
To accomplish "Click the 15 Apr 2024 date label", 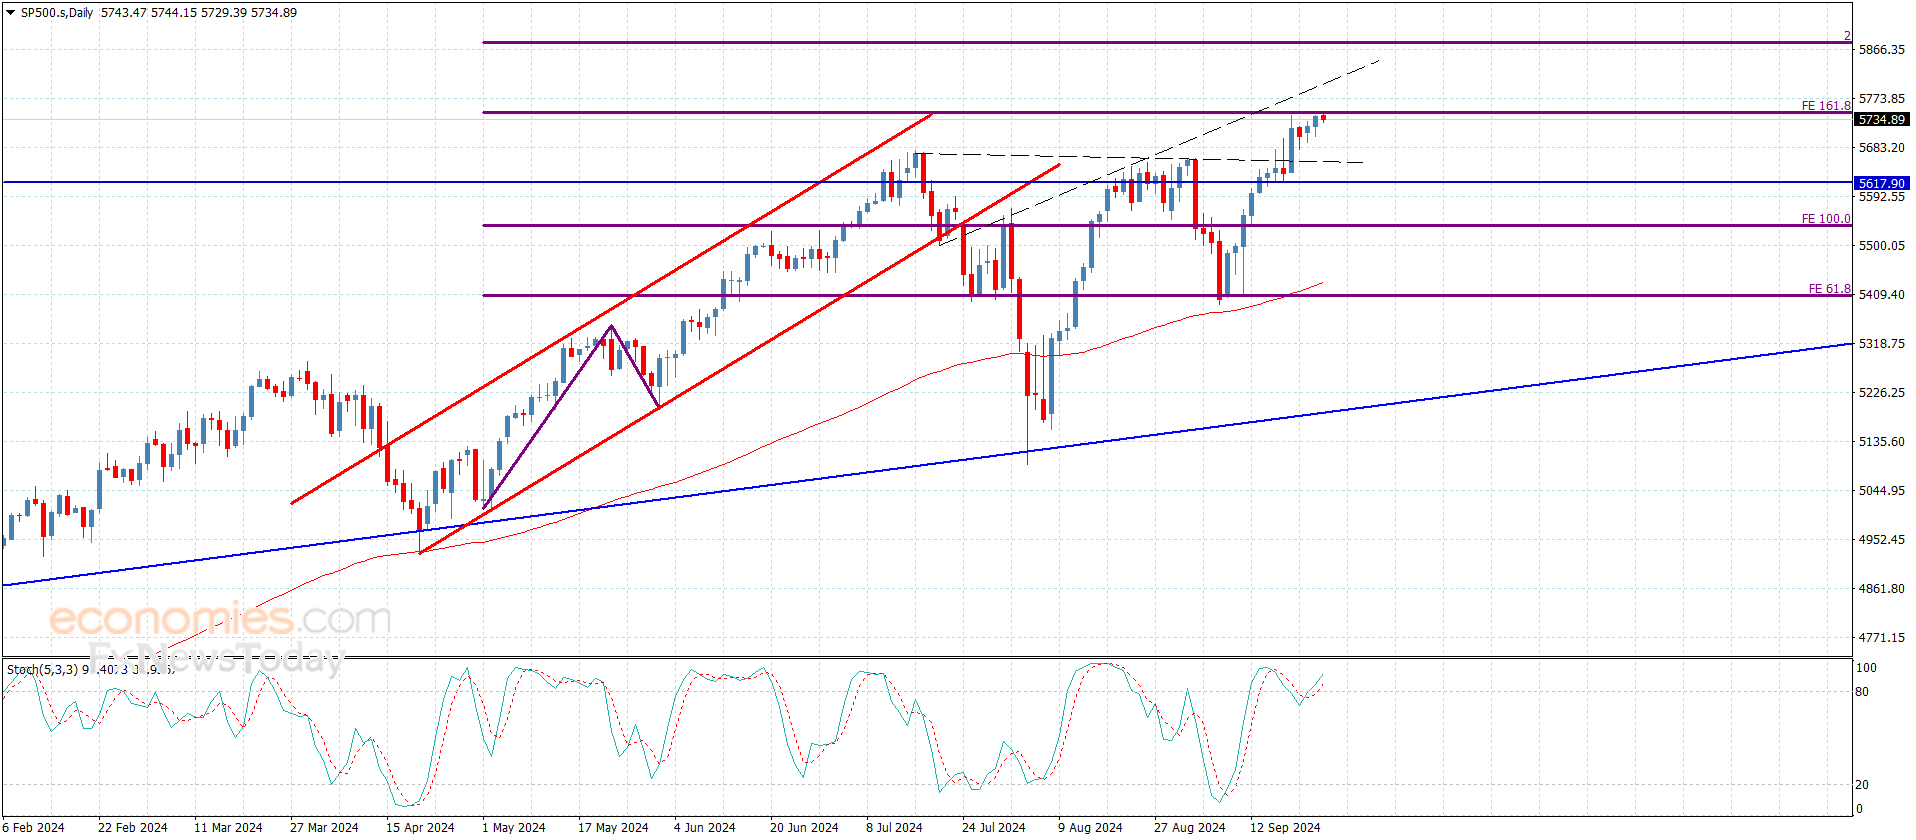I will [420, 827].
